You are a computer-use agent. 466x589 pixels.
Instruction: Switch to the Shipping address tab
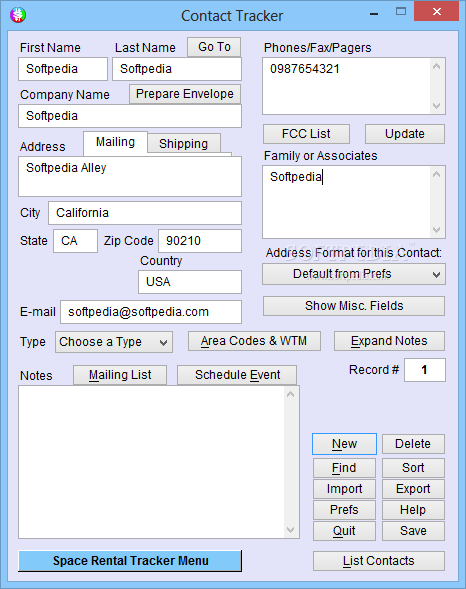[184, 143]
